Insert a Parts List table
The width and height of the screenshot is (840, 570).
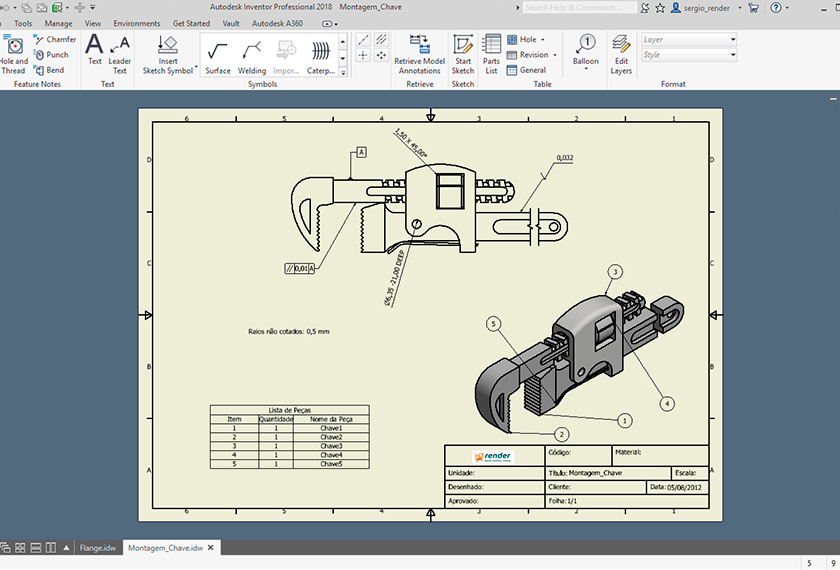[491, 54]
